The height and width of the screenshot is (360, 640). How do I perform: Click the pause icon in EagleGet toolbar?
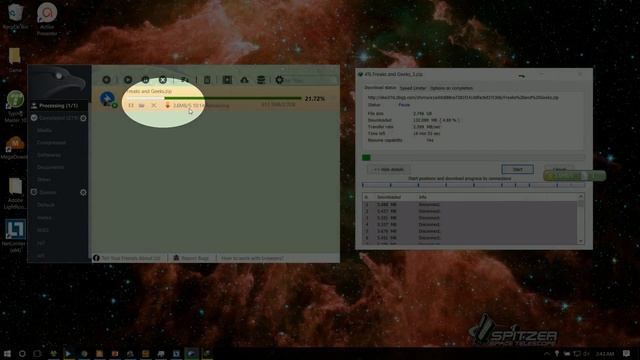point(145,80)
